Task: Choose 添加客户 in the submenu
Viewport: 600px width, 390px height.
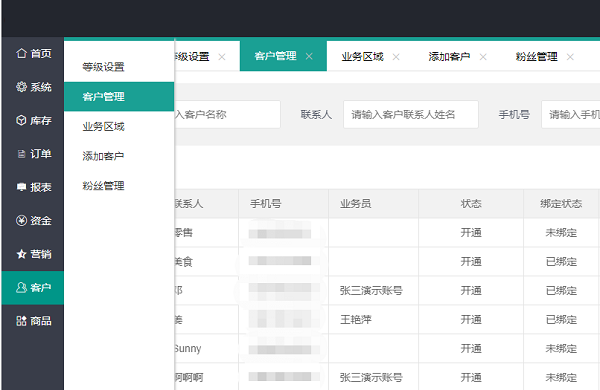Action: [x=119, y=156]
